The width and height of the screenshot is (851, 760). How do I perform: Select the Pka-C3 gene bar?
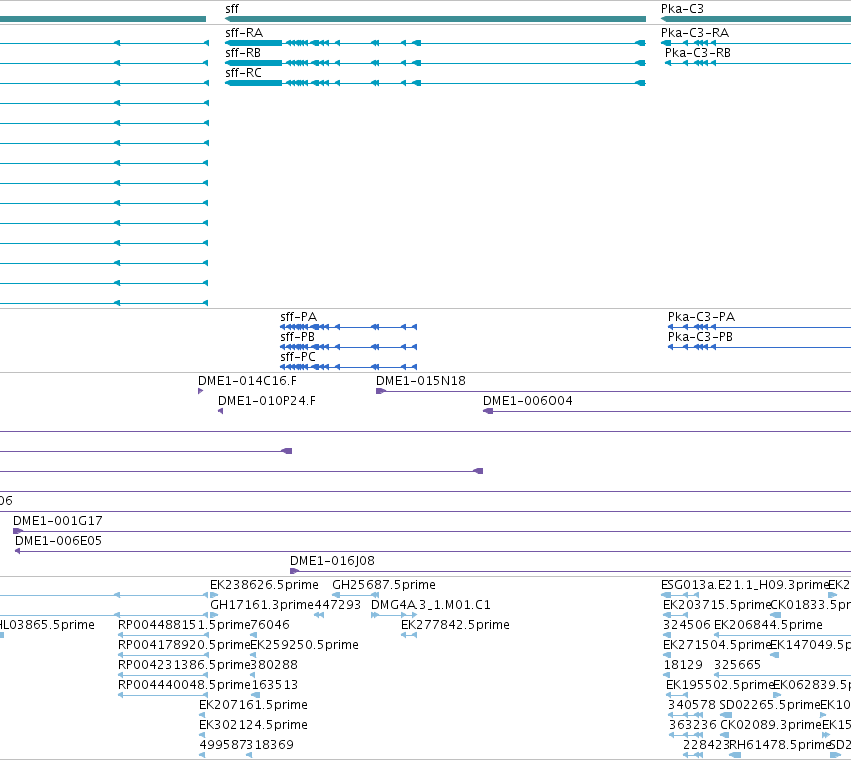click(755, 19)
